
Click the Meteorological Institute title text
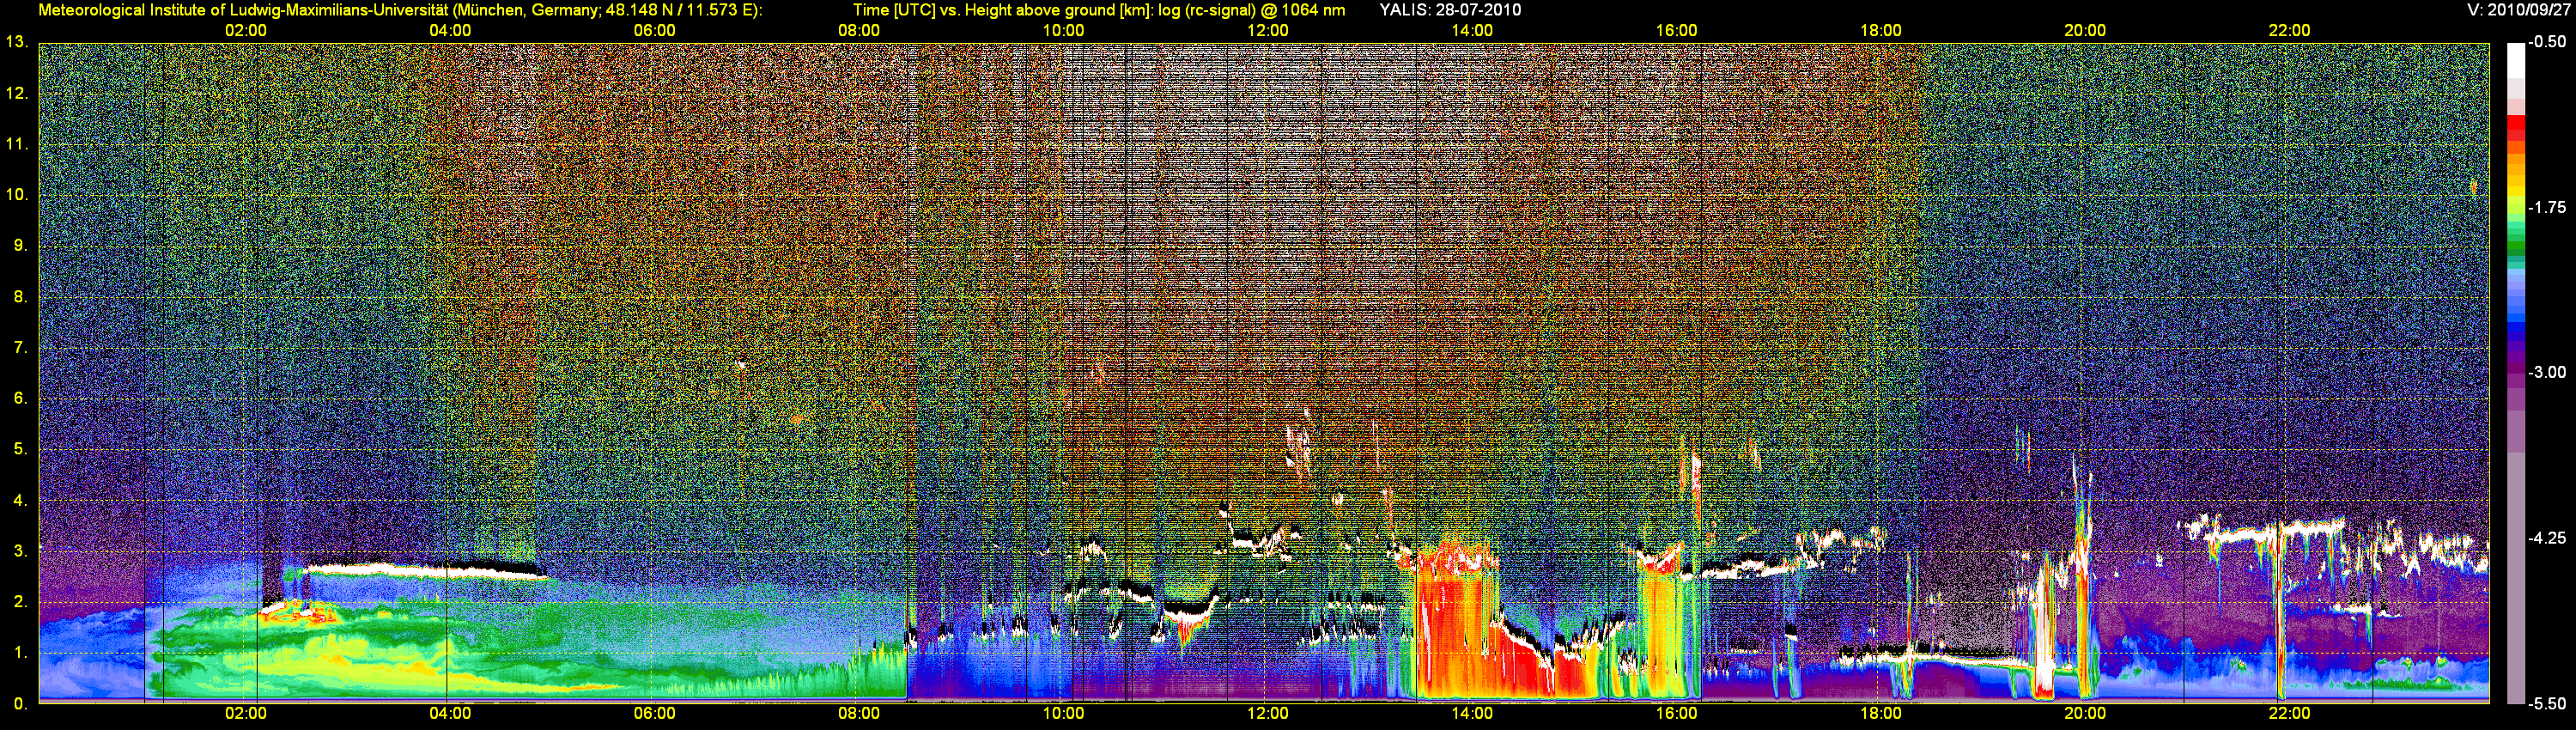tap(400, 10)
